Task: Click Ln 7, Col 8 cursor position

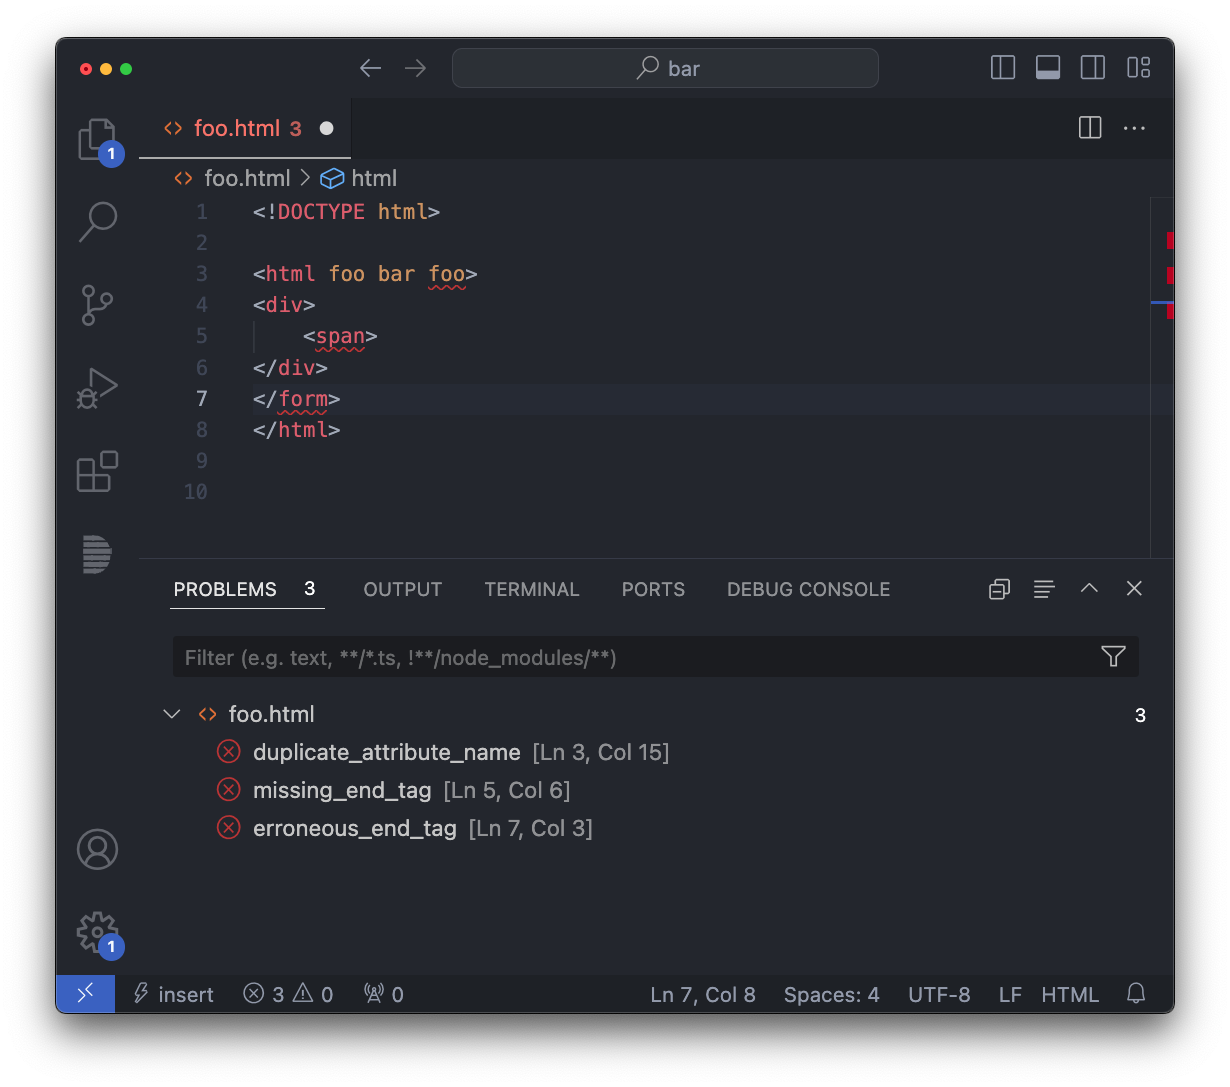Action: (x=703, y=994)
